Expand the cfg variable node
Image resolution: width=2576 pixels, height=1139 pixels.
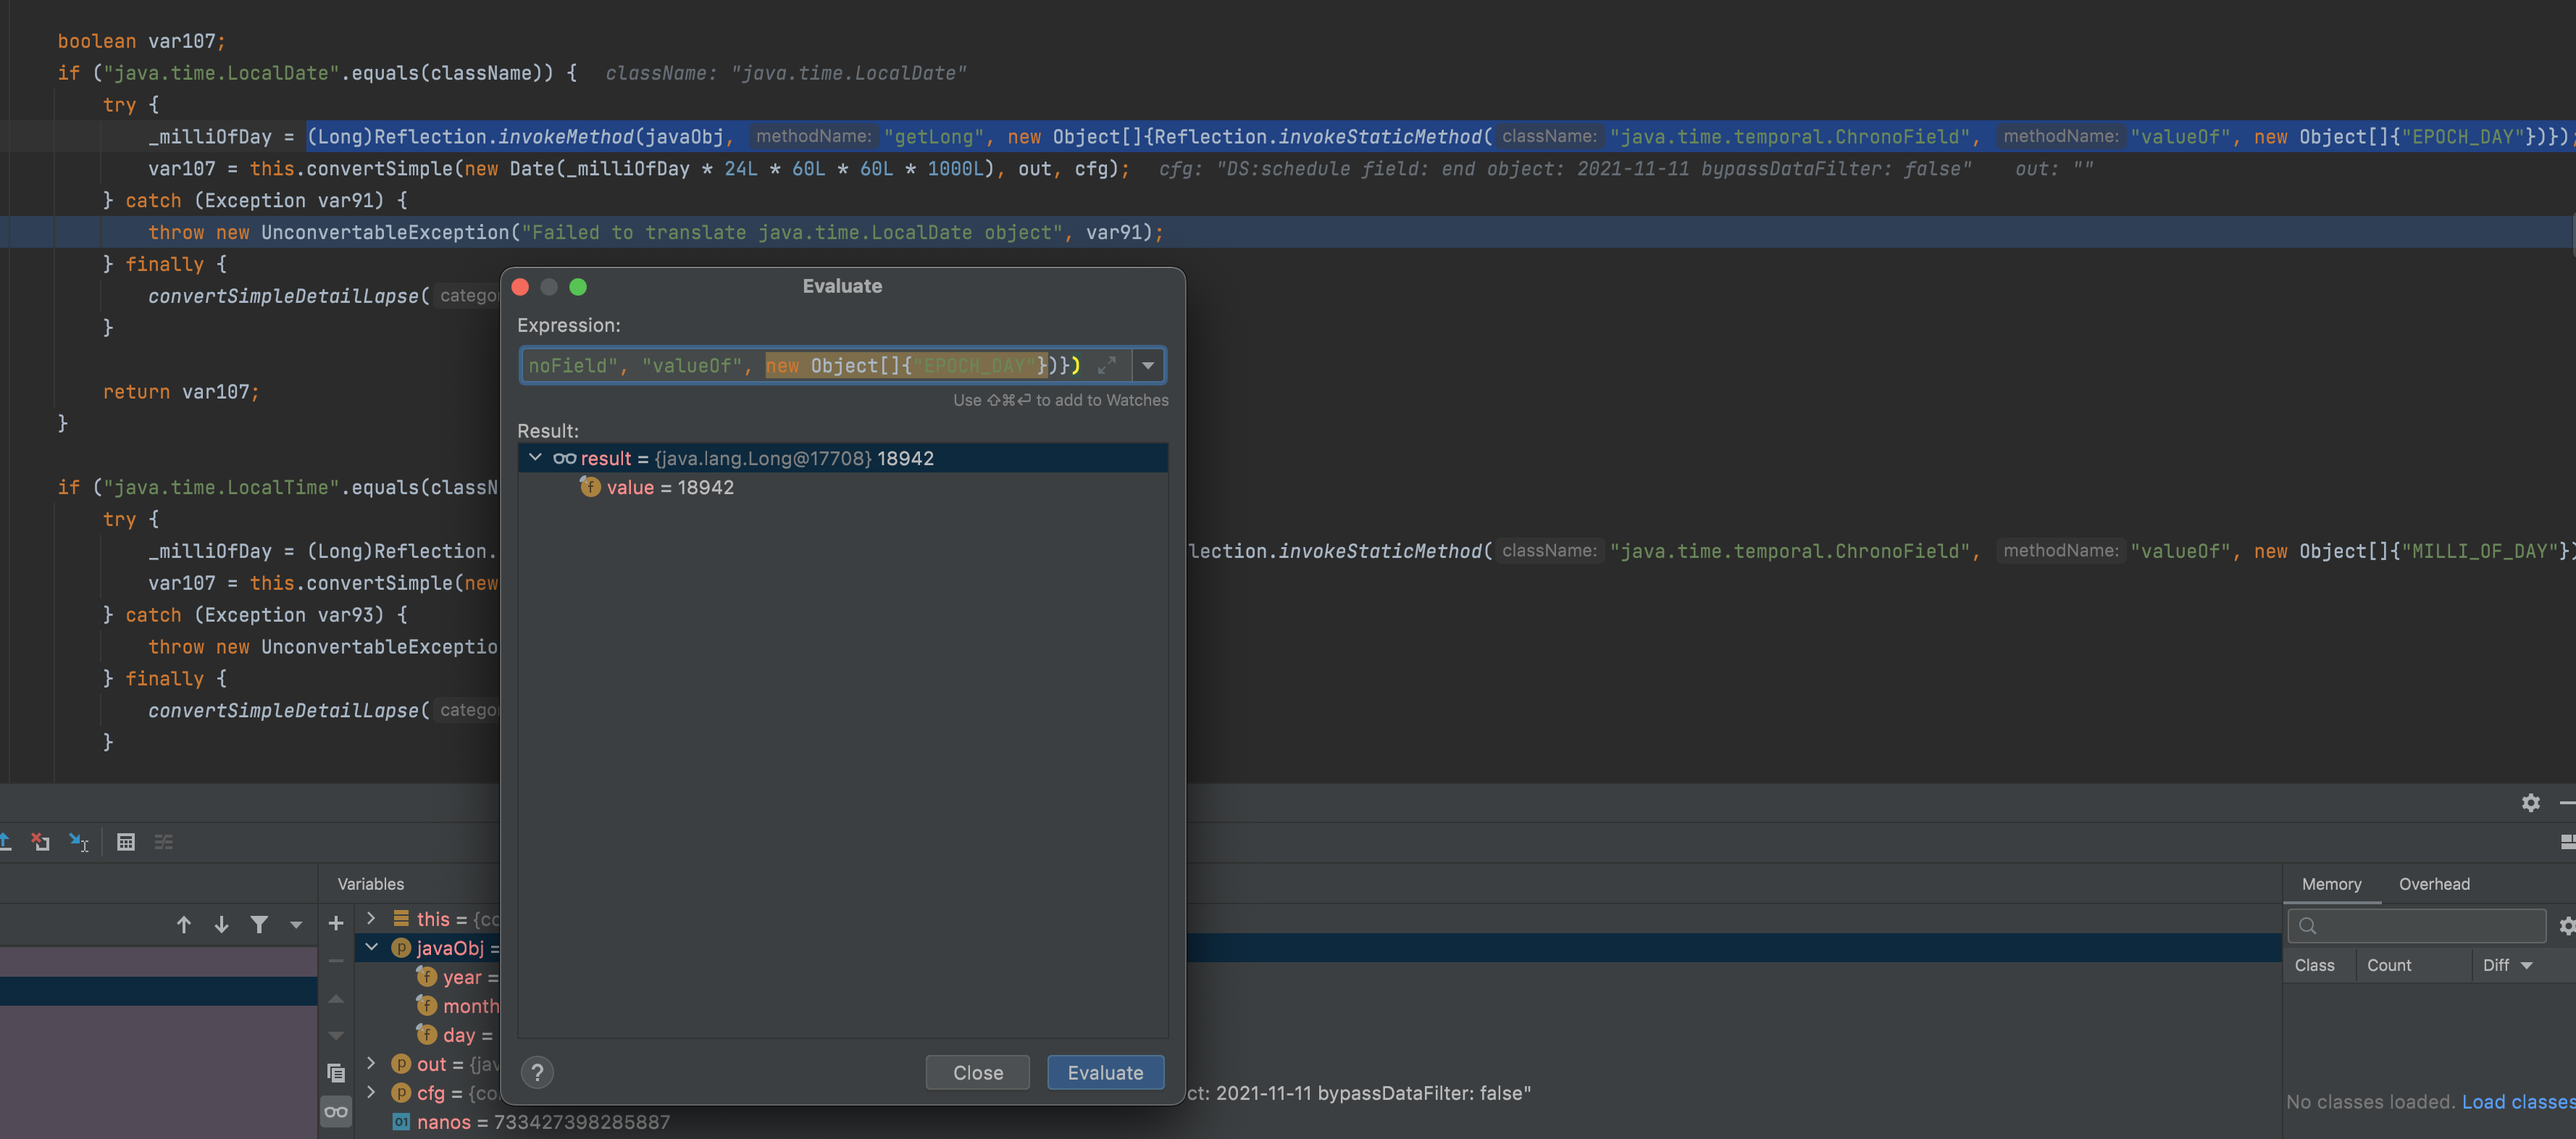click(x=372, y=1092)
